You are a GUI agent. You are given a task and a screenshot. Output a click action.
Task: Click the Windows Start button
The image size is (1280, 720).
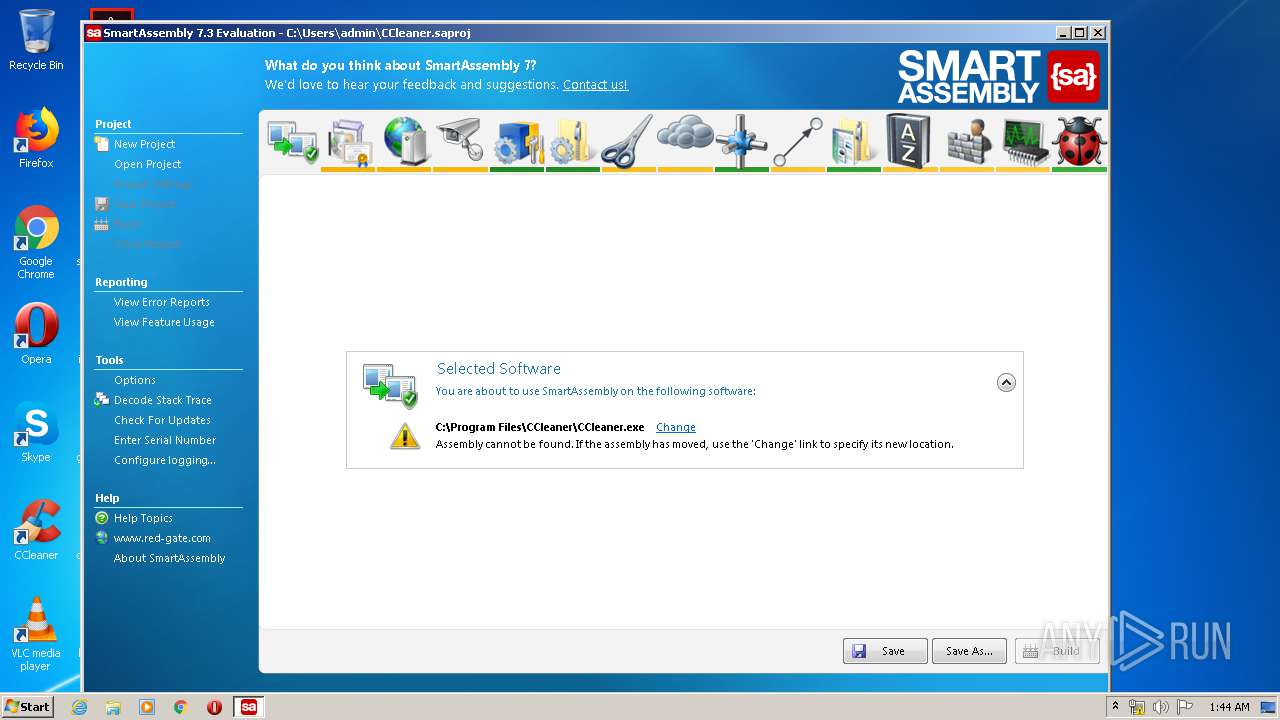28,707
